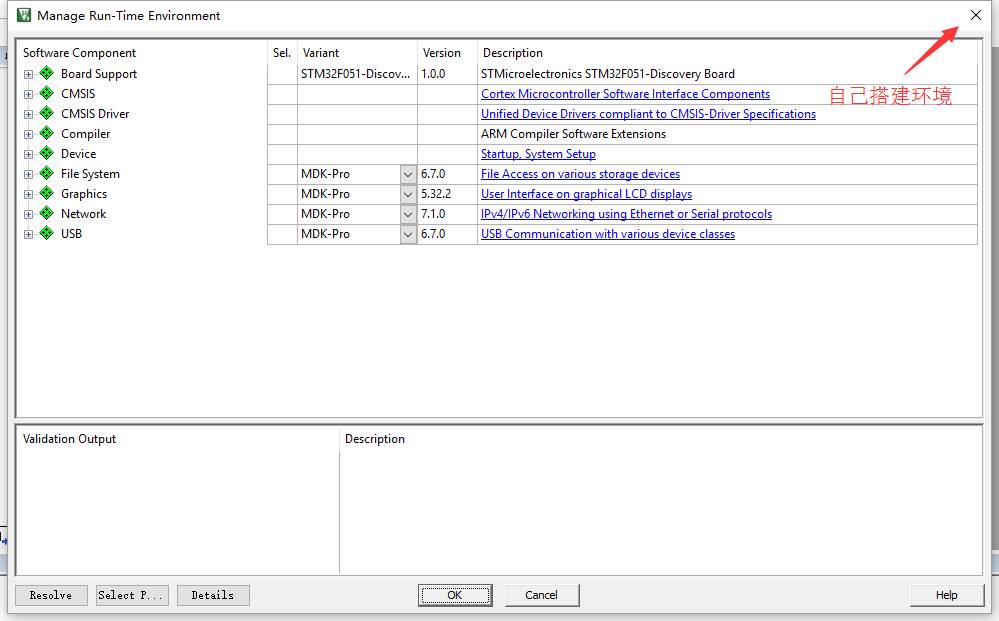Screen dimensions: 999x621
Task: Click STMicroelectronics STM32F051-Discovery Board description
Action: click(x=608, y=74)
